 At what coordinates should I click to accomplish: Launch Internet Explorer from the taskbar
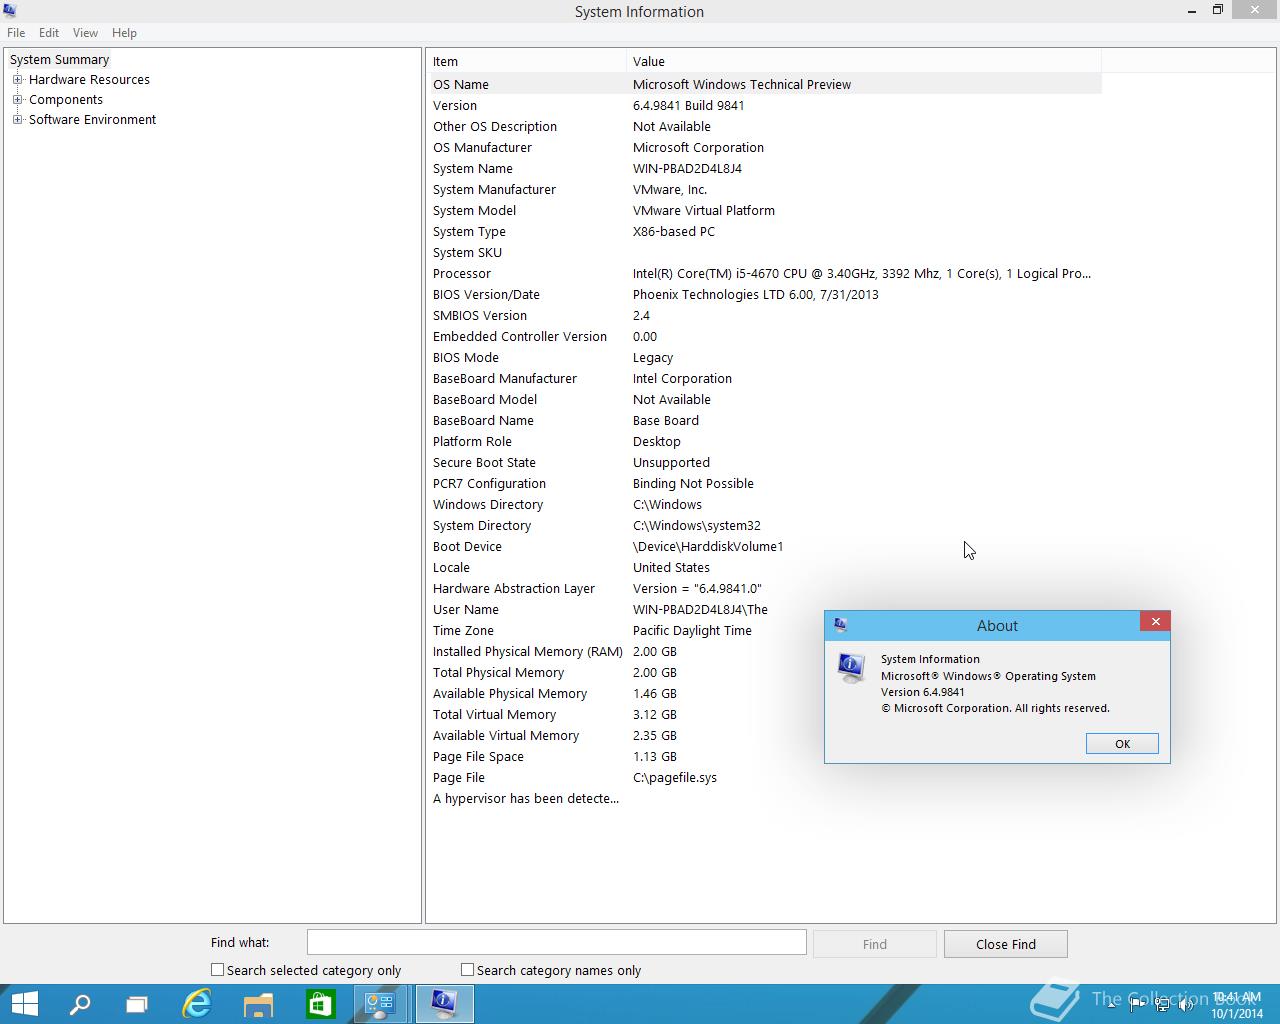pos(197,1004)
